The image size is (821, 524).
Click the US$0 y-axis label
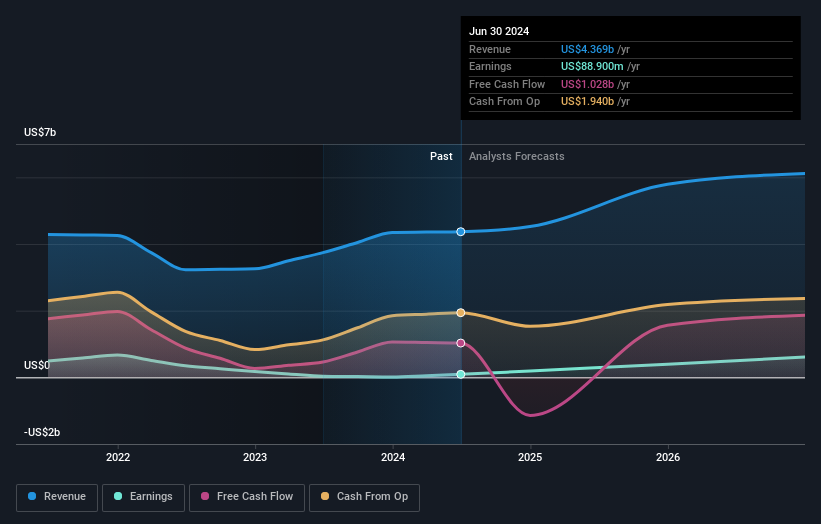[37, 365]
